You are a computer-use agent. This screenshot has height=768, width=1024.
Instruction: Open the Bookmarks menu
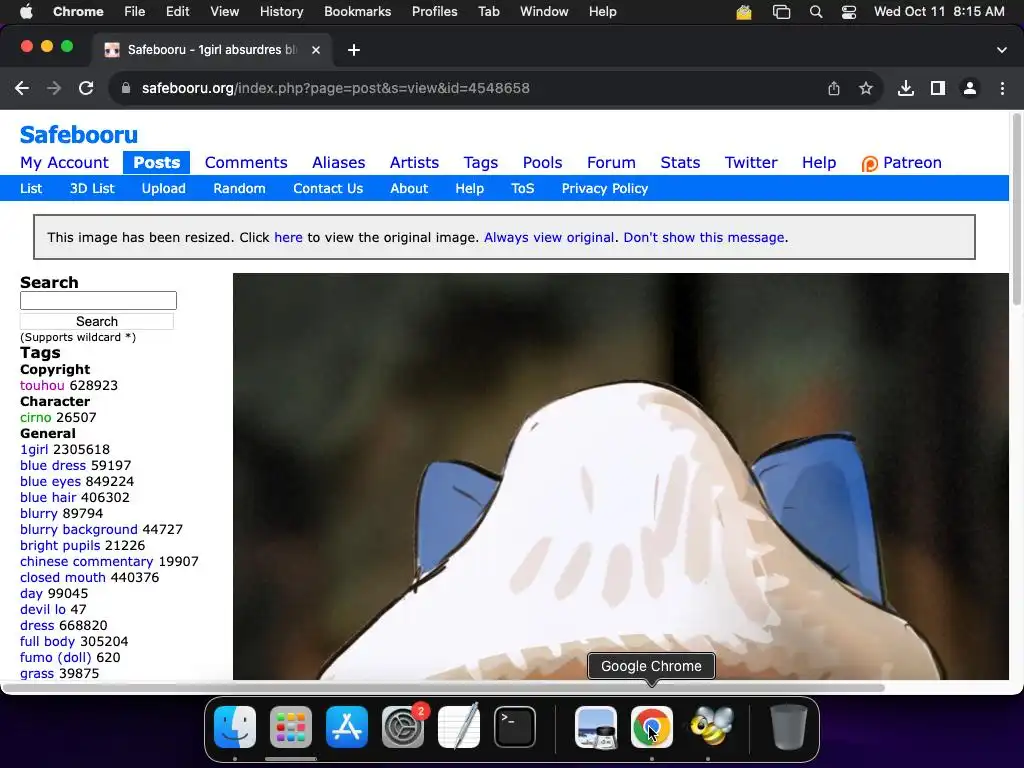pos(357,12)
